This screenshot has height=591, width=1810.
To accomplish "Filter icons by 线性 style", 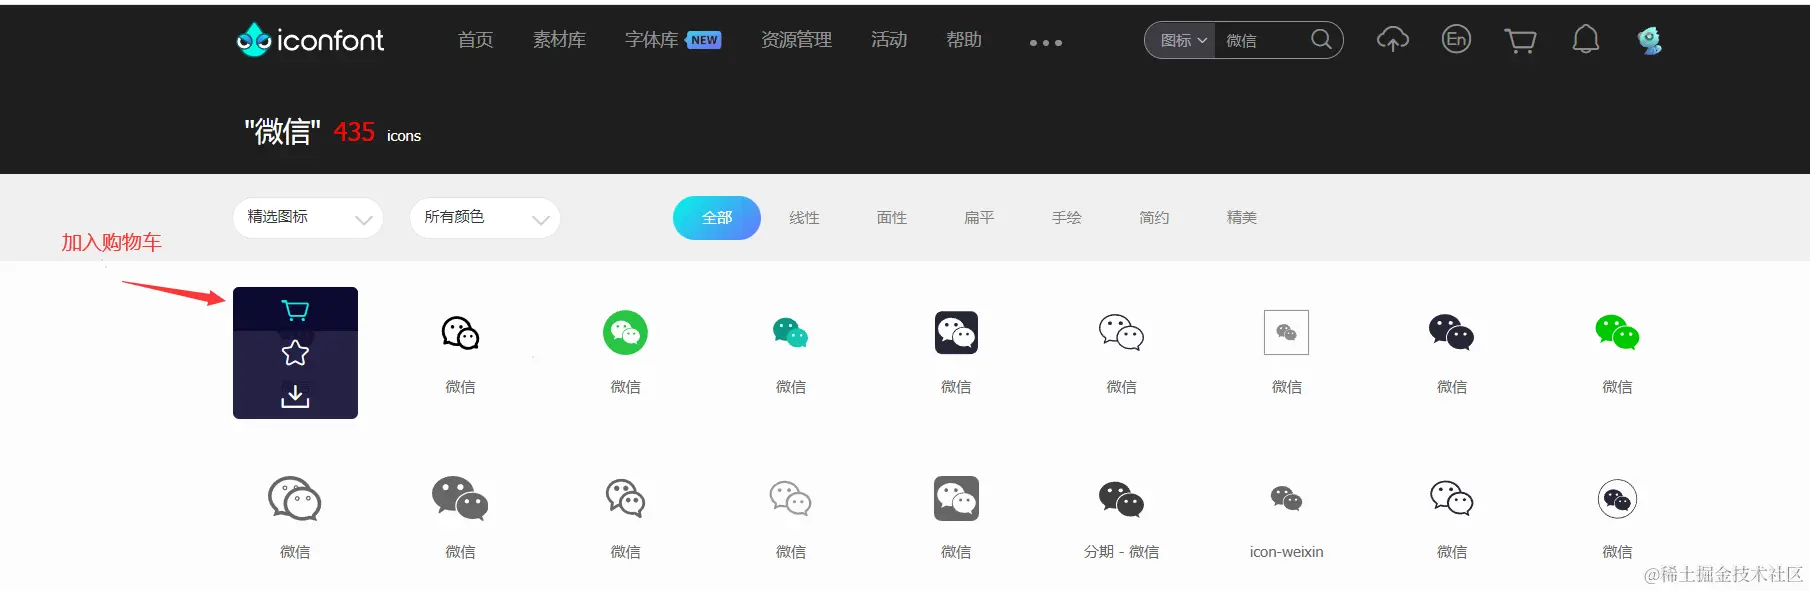I will (804, 218).
